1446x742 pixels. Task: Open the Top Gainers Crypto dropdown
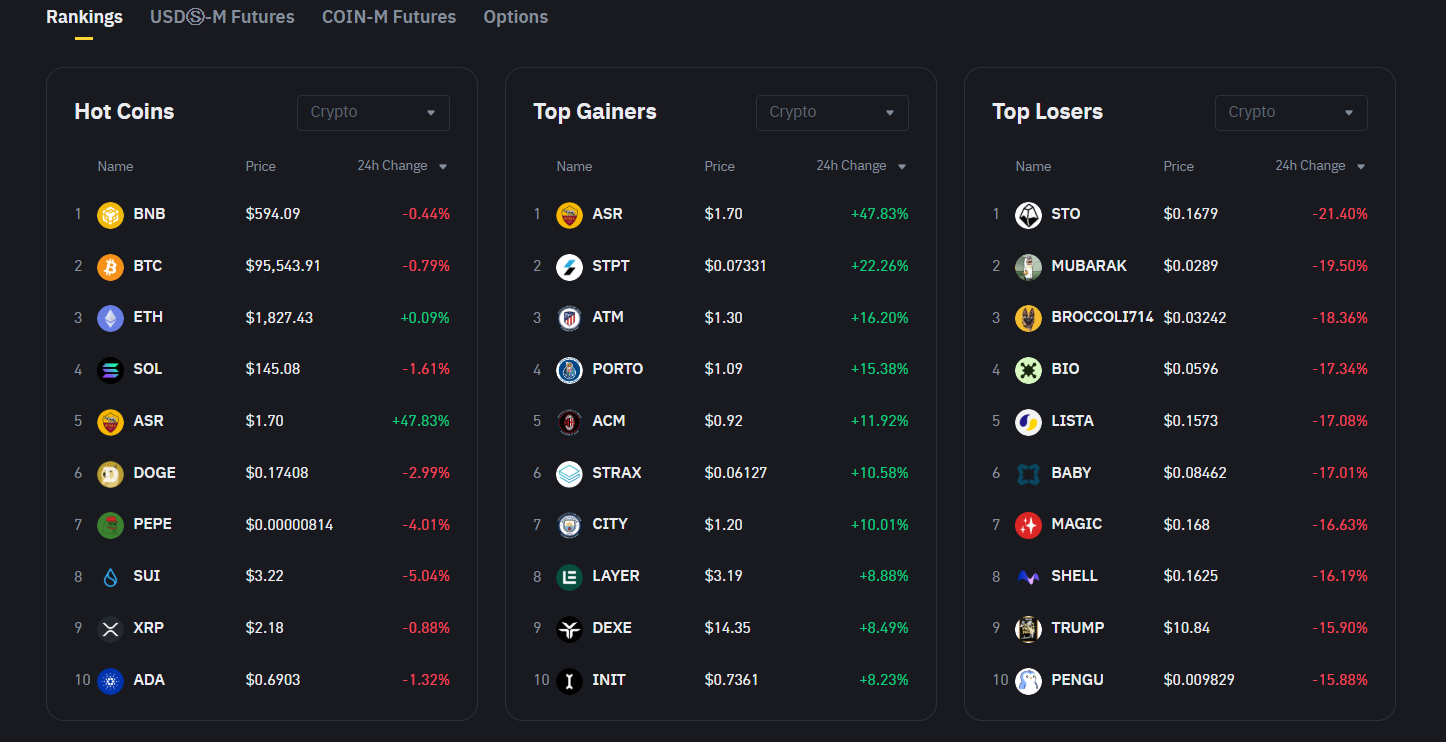[x=832, y=113]
